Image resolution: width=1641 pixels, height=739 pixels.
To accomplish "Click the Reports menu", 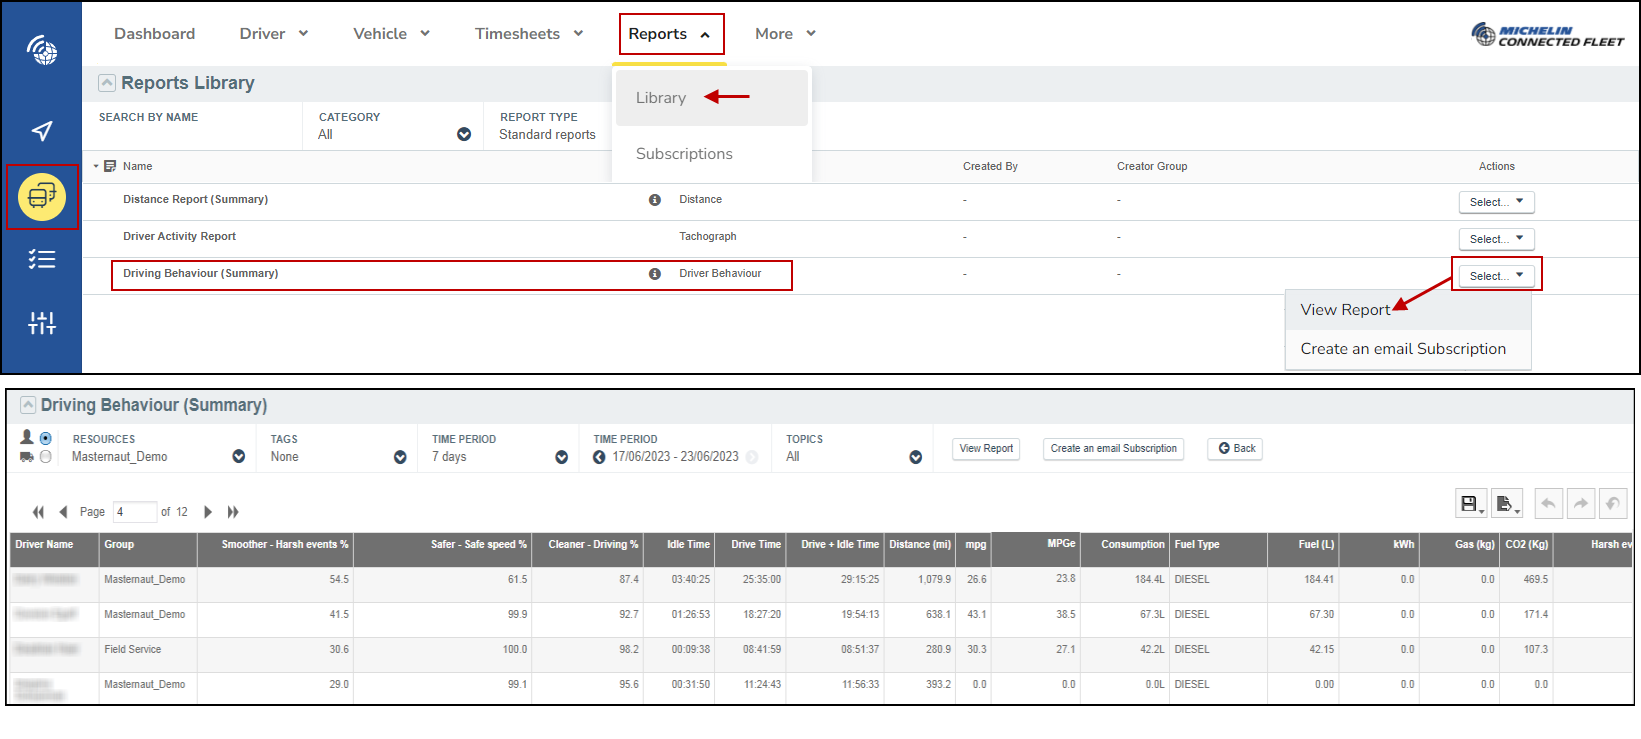I will (671, 34).
